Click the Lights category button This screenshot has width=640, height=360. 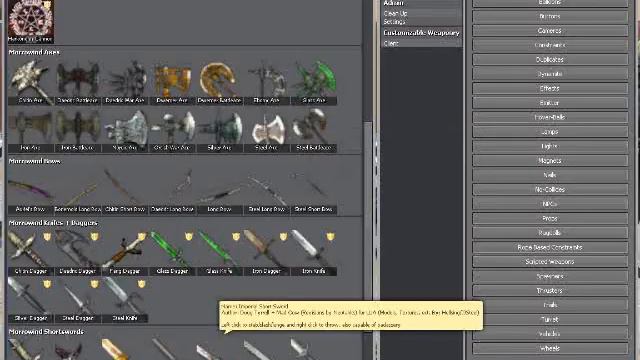pyautogui.click(x=550, y=146)
